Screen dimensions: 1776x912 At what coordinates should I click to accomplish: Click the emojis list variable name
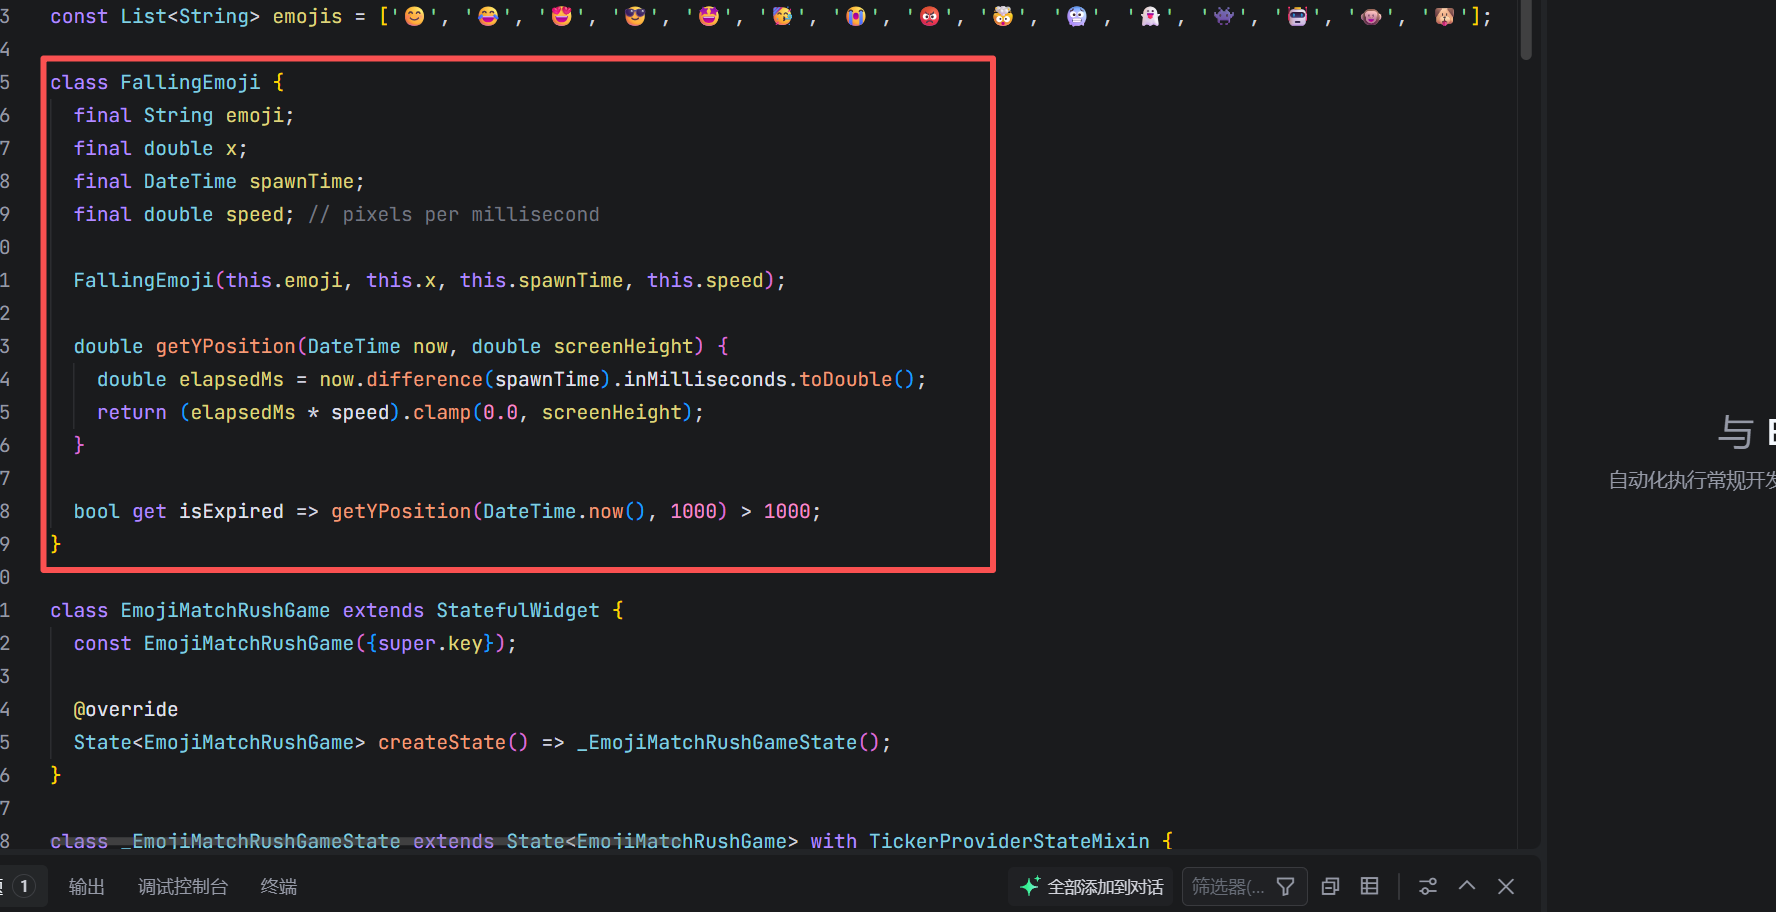pos(307,16)
